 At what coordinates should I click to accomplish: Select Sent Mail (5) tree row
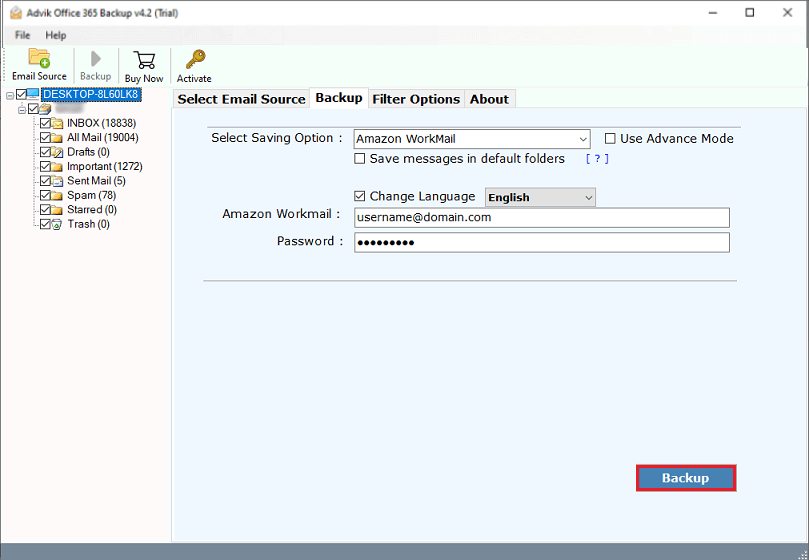(x=96, y=181)
